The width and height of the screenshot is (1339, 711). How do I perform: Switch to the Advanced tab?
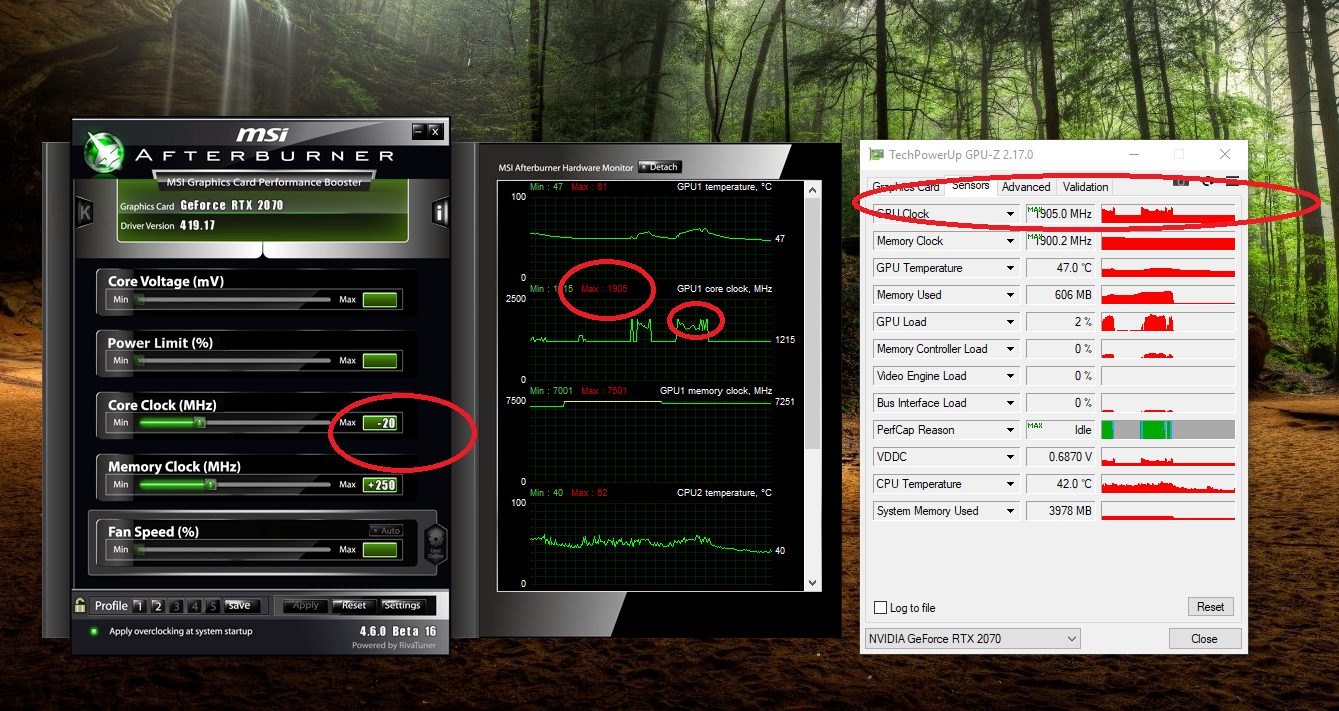click(1026, 187)
